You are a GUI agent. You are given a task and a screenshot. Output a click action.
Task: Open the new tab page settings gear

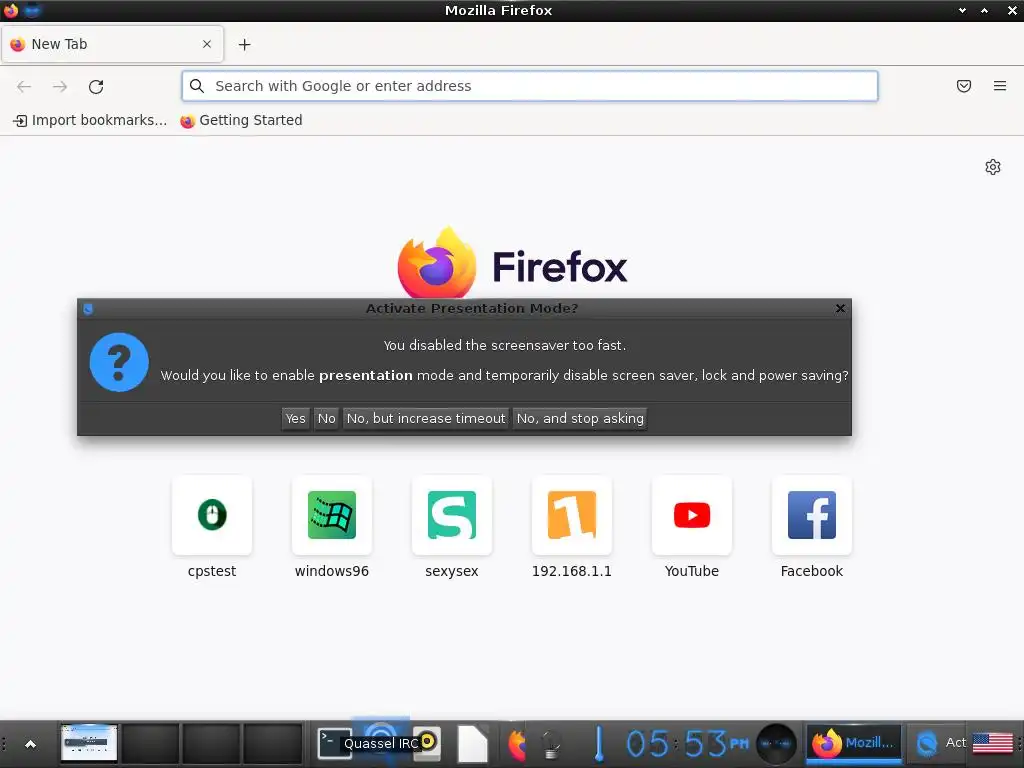click(993, 167)
